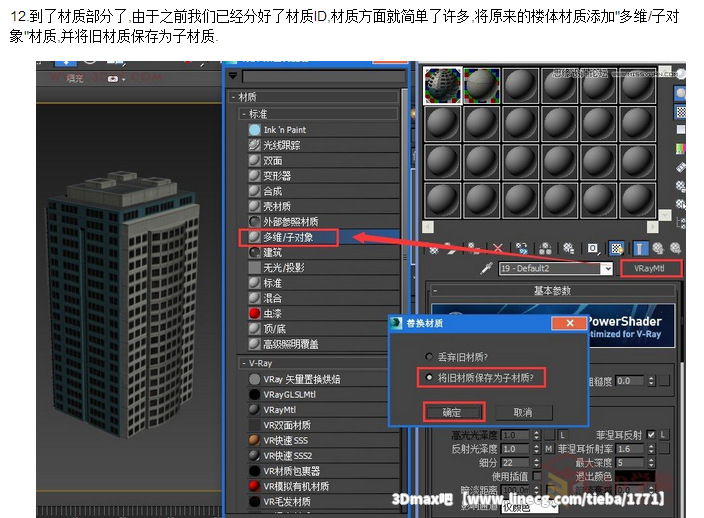Select the Ink 'n Paint material
The height and width of the screenshot is (518, 704).
(x=284, y=130)
